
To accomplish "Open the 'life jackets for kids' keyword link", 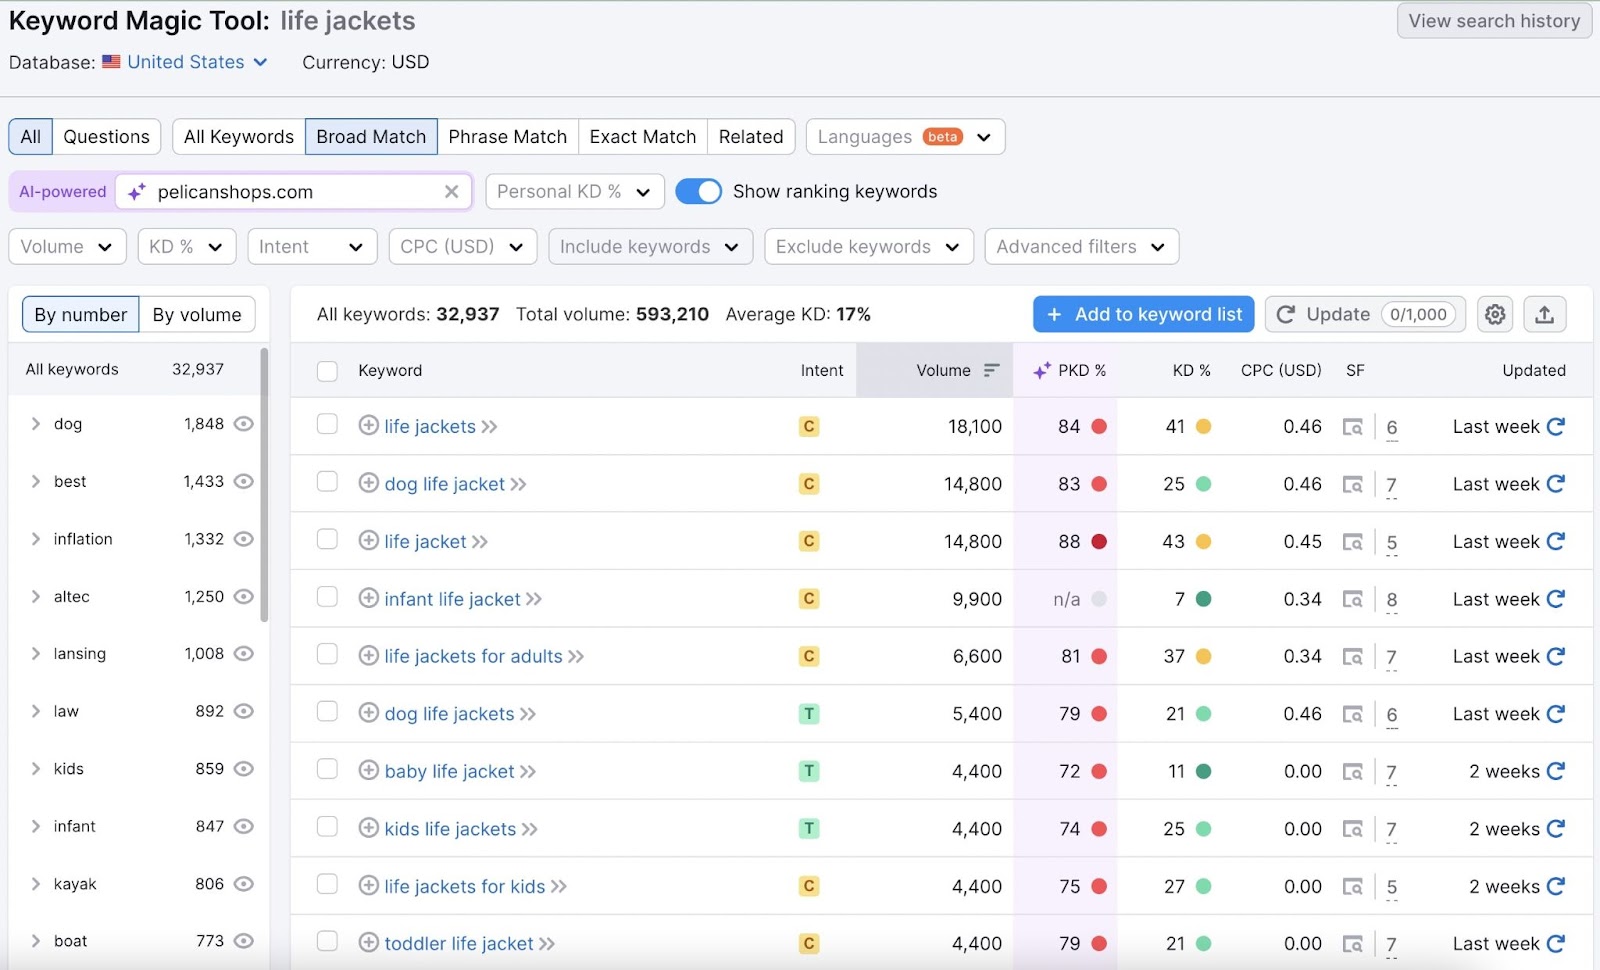I will (465, 887).
